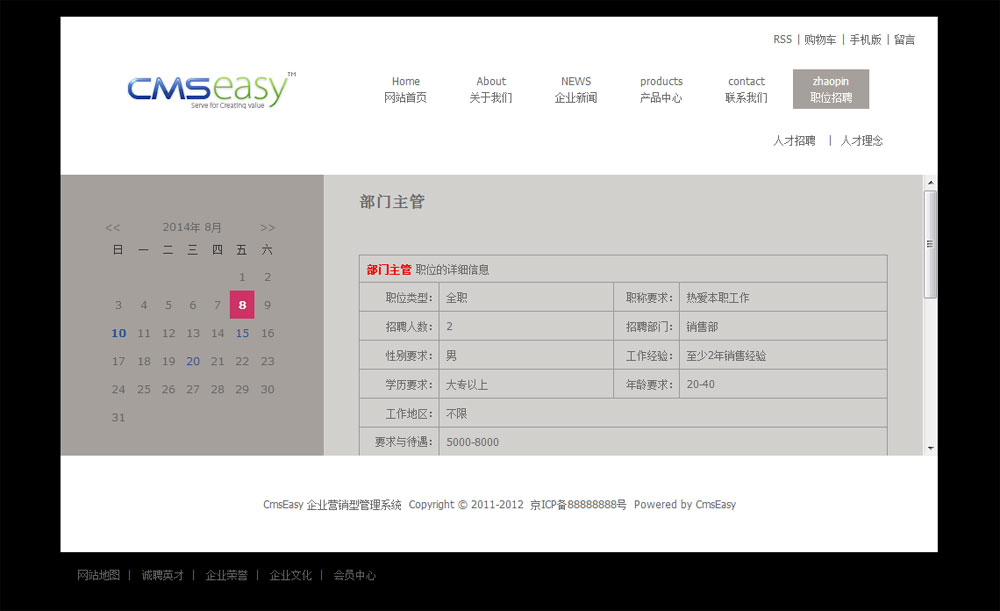Open the 购物车 shopping cart link

coord(820,40)
